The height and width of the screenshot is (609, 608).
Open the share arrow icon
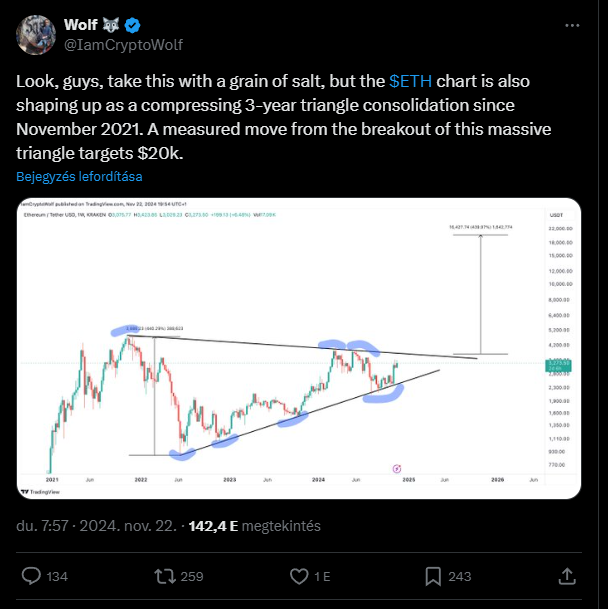(x=566, y=576)
